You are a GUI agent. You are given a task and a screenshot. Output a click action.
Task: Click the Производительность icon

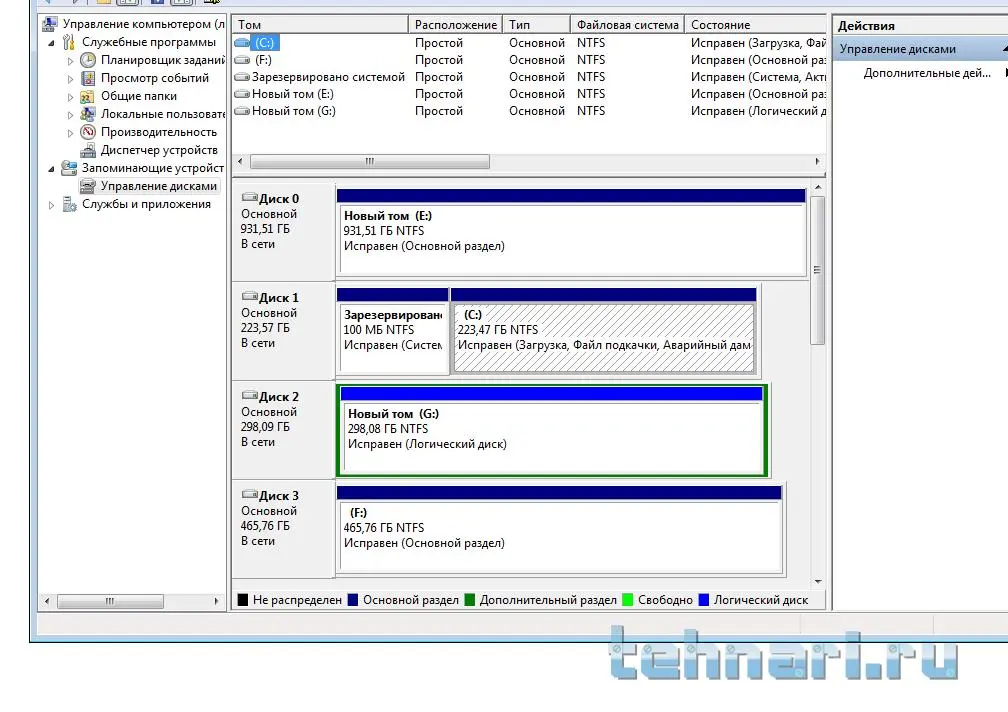click(88, 132)
